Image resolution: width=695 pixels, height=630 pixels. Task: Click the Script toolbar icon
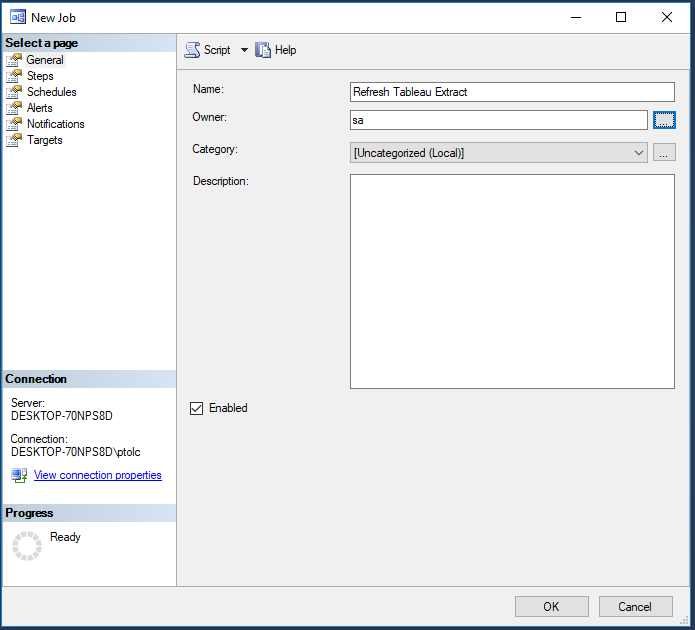click(x=192, y=50)
